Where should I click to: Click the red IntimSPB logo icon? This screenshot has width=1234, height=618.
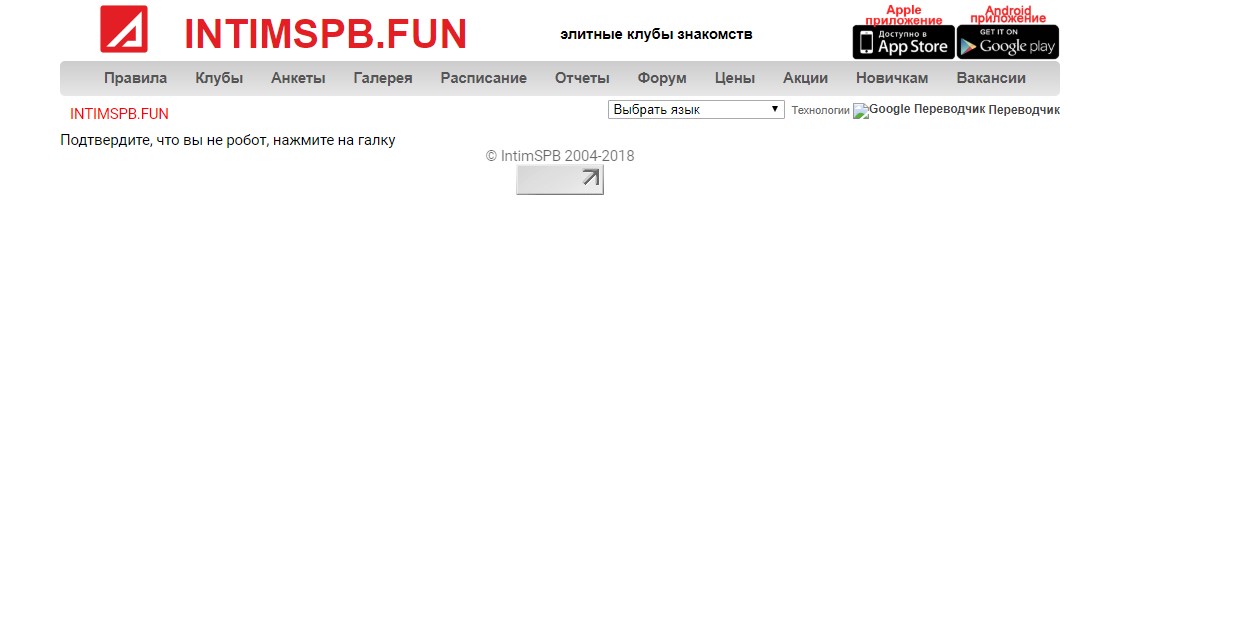pyautogui.click(x=124, y=29)
